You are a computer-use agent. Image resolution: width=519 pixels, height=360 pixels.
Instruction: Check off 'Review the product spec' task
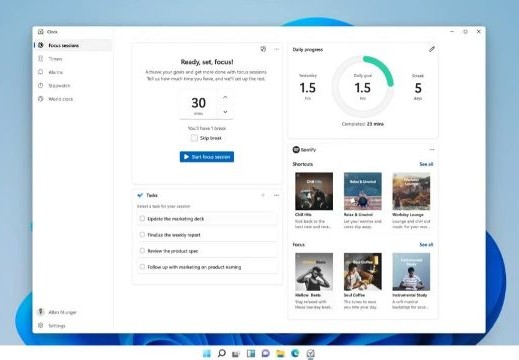pos(142,251)
